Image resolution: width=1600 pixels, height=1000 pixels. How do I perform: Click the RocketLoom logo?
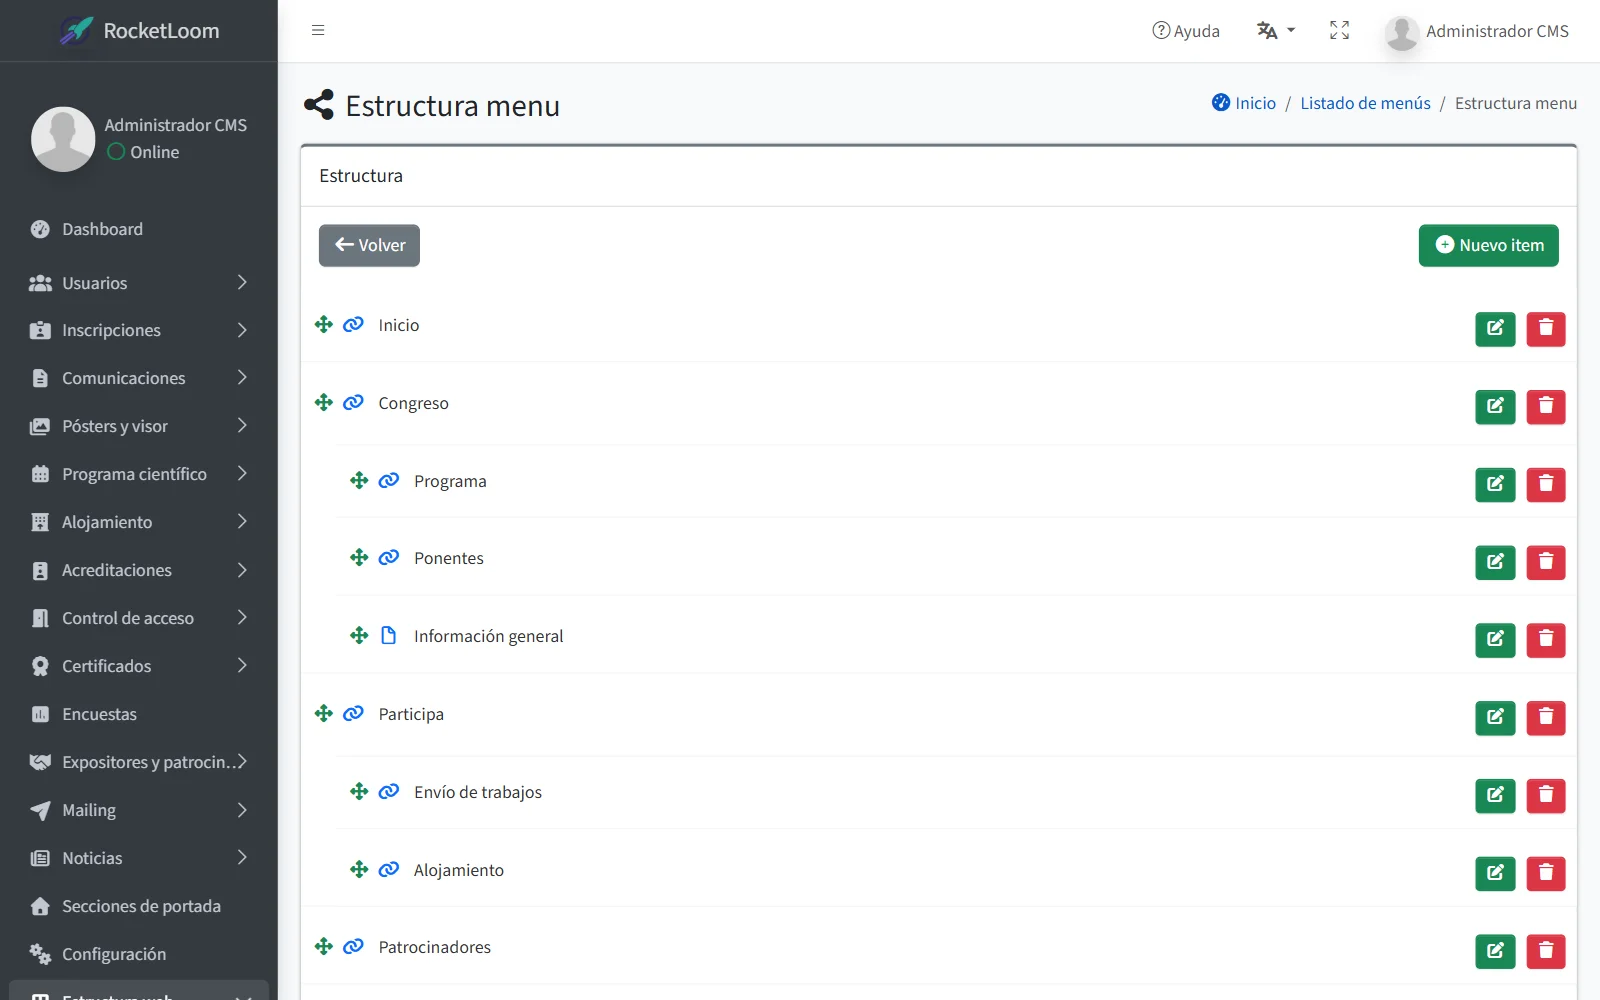(139, 31)
